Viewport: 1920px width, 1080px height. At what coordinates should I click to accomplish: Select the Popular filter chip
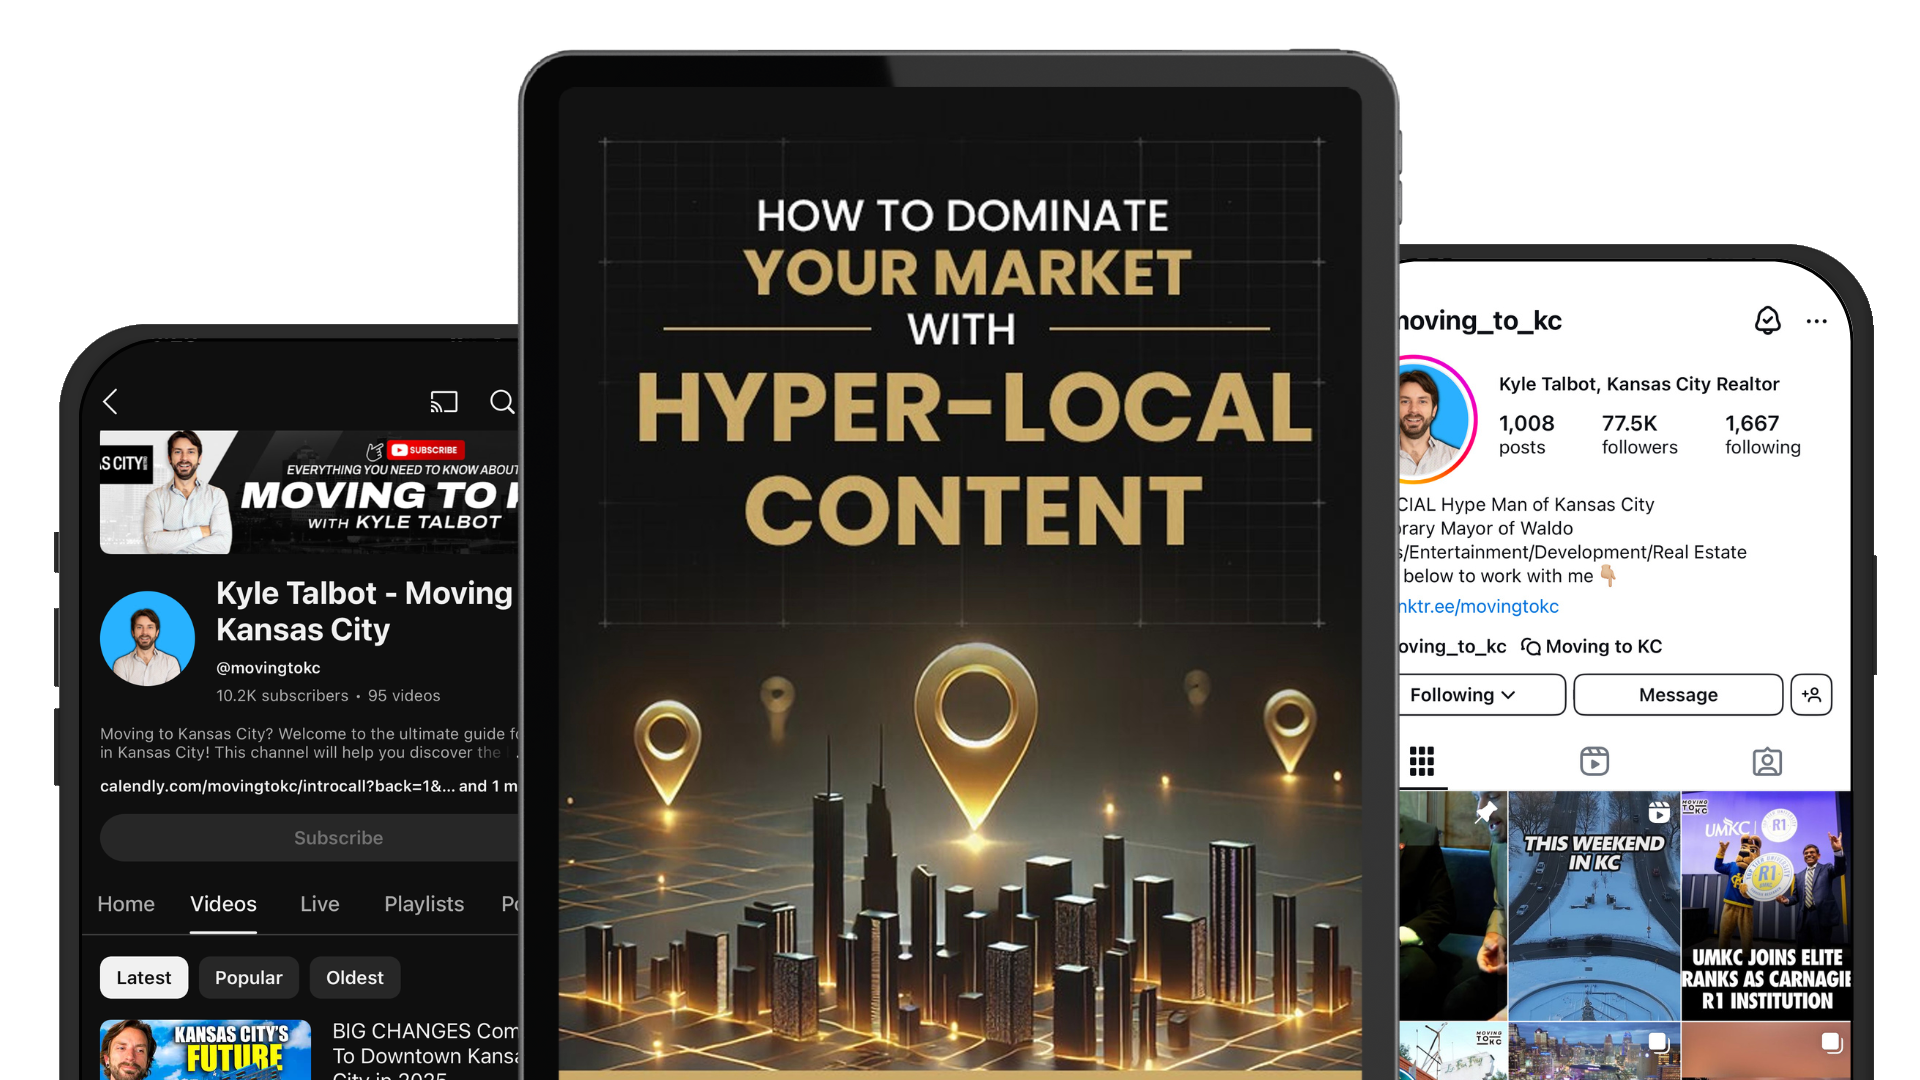click(248, 978)
